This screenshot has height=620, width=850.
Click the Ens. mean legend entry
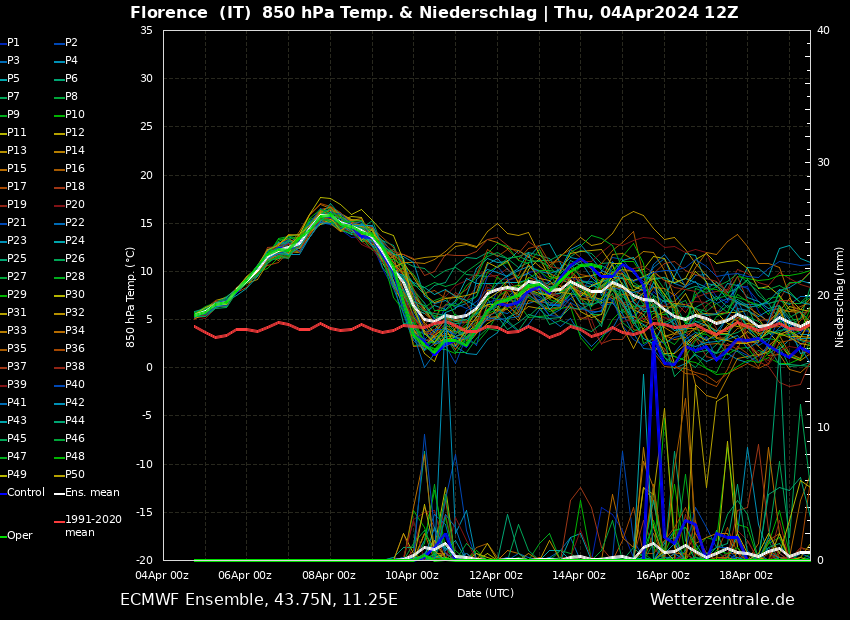87,492
